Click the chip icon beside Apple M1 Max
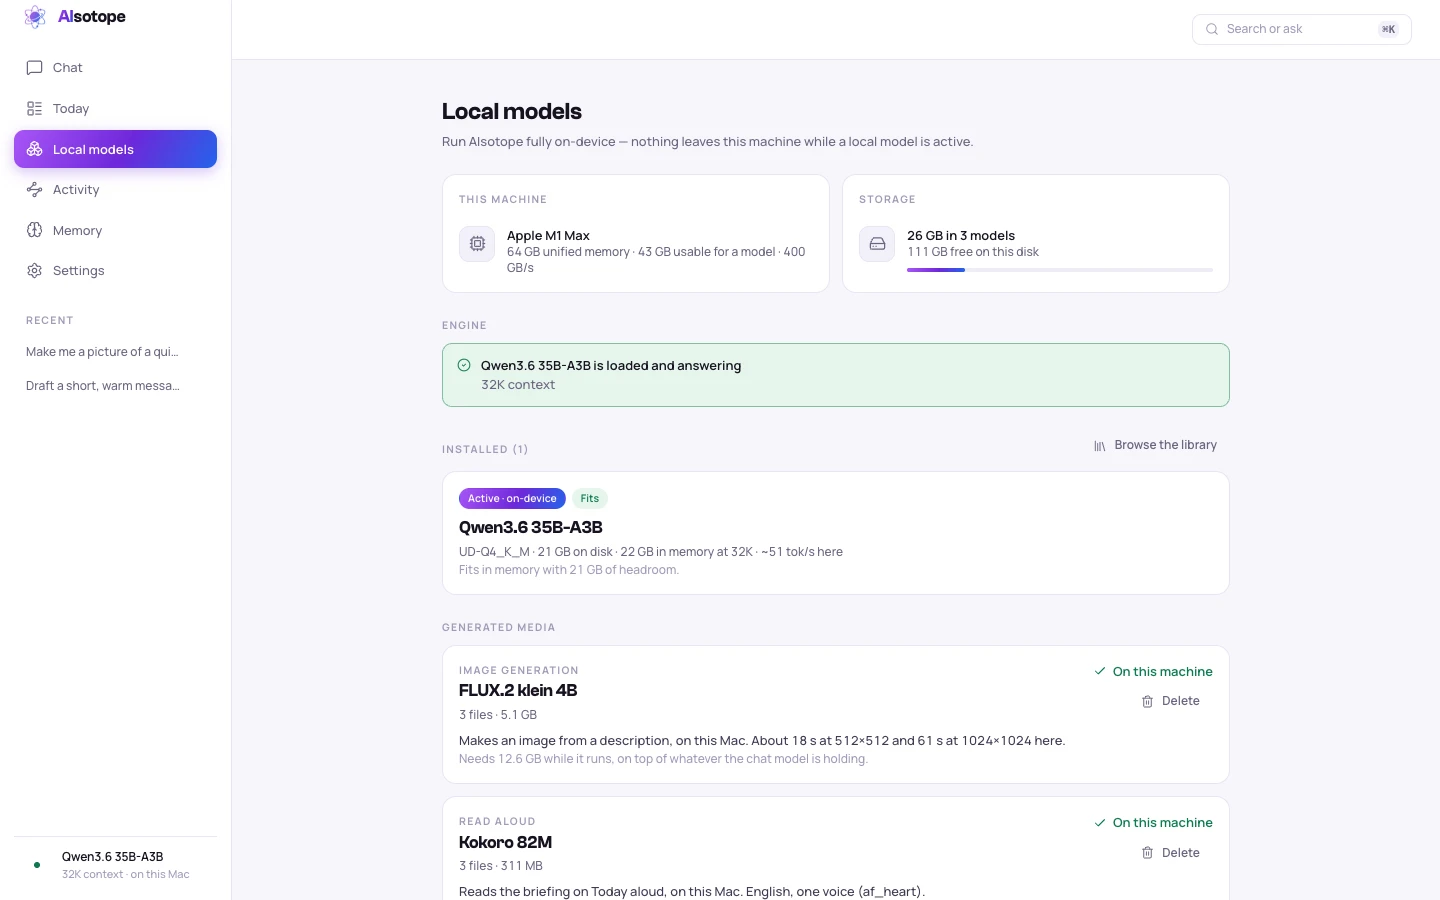Image resolution: width=1440 pixels, height=900 pixels. pos(477,244)
